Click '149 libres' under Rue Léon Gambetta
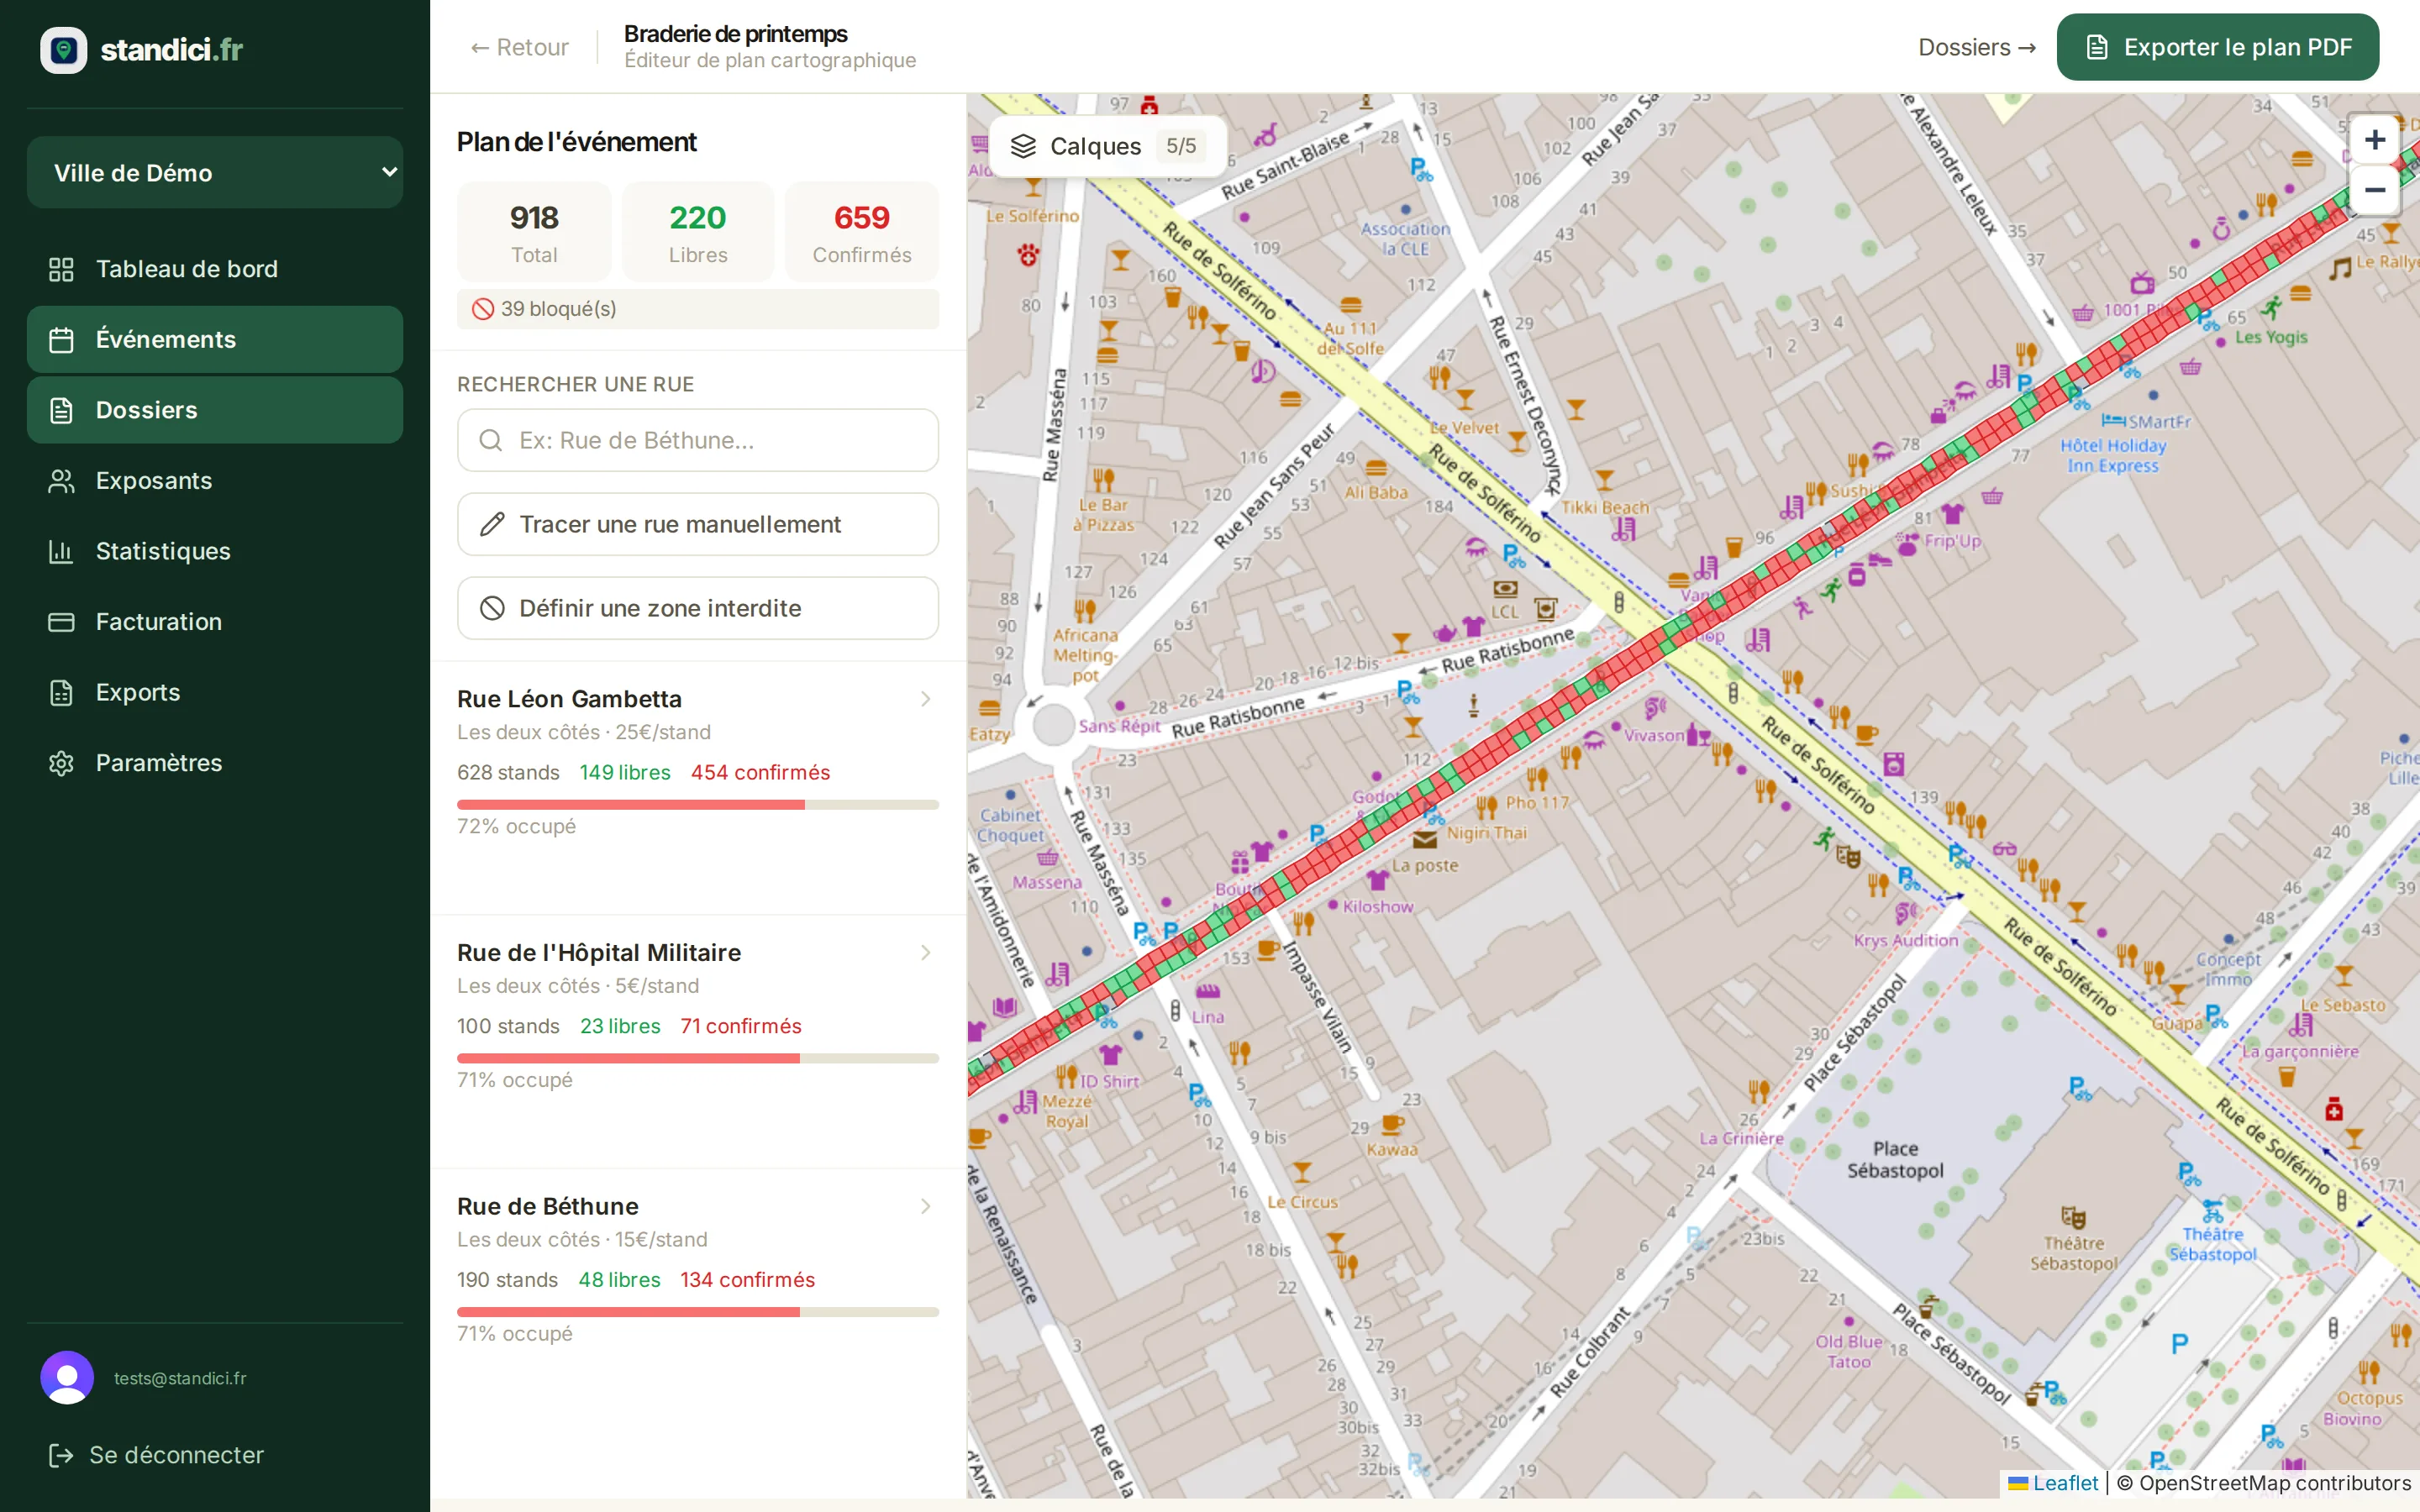2420x1512 pixels. pyautogui.click(x=625, y=773)
